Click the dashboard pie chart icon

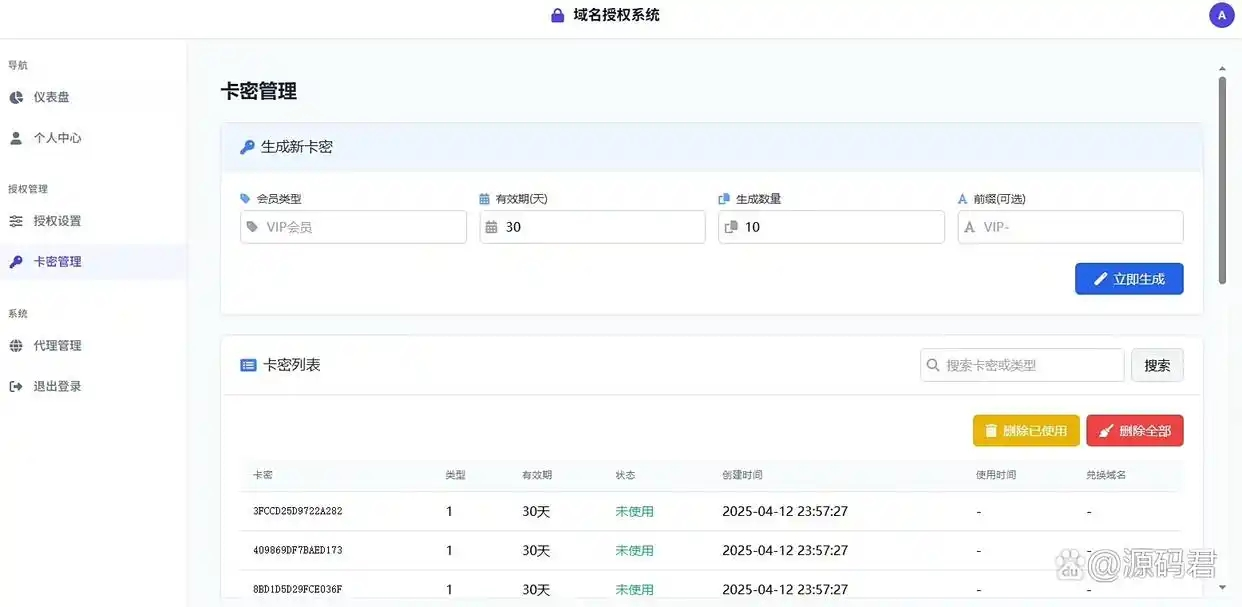tap(16, 97)
